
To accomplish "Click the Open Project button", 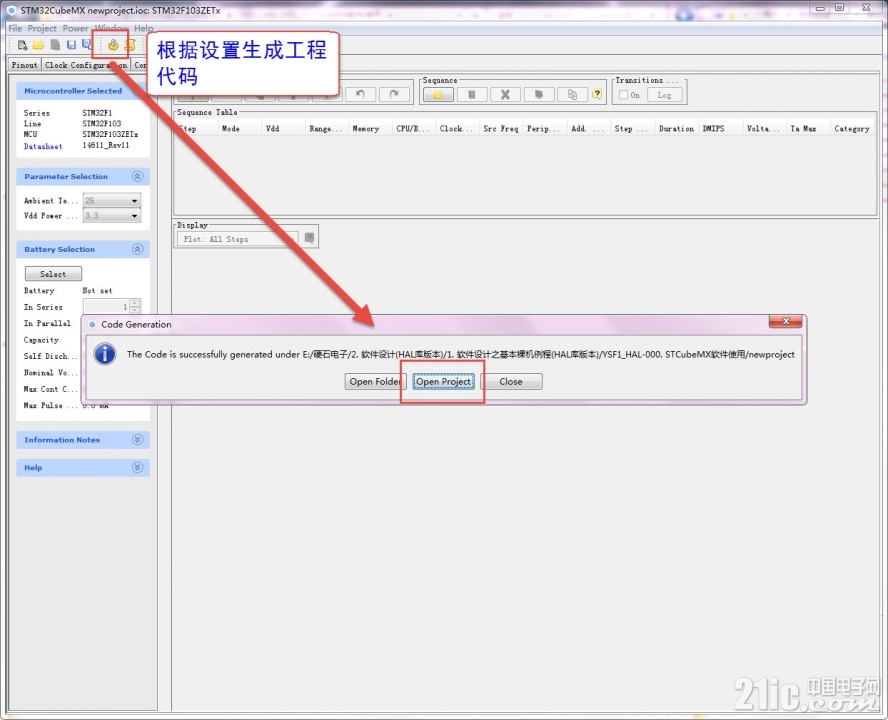I will (443, 381).
